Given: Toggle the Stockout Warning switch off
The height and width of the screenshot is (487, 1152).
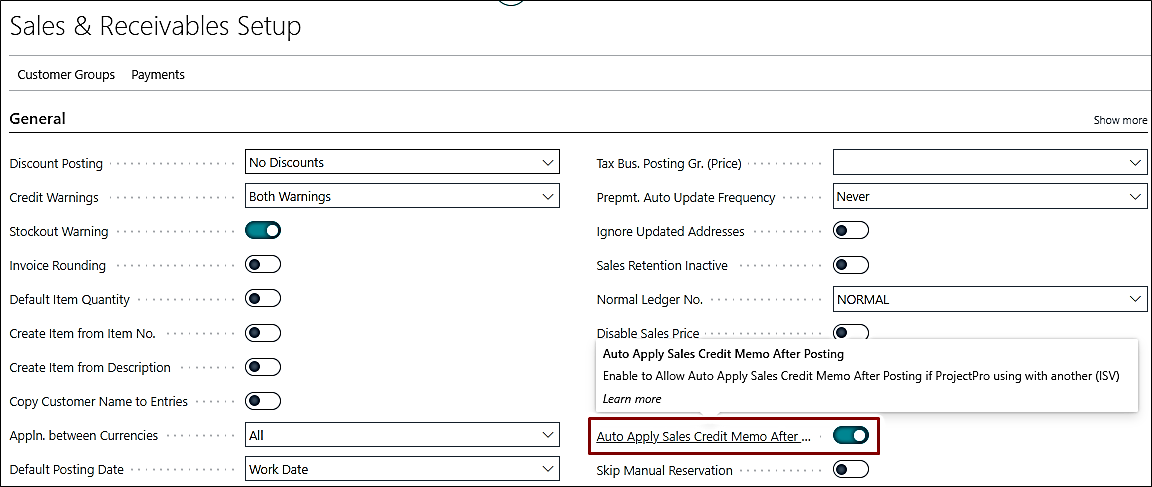Looking at the screenshot, I should click(263, 231).
